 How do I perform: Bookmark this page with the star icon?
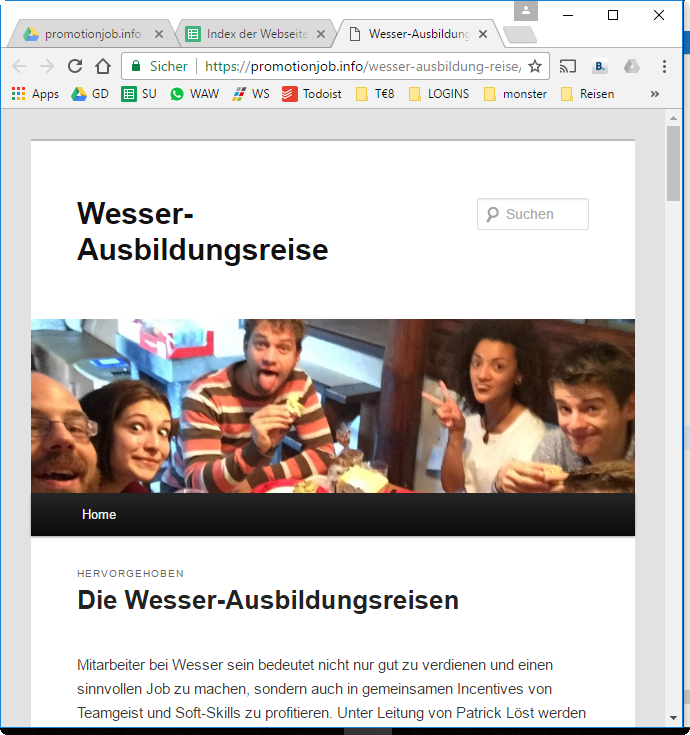coord(535,66)
